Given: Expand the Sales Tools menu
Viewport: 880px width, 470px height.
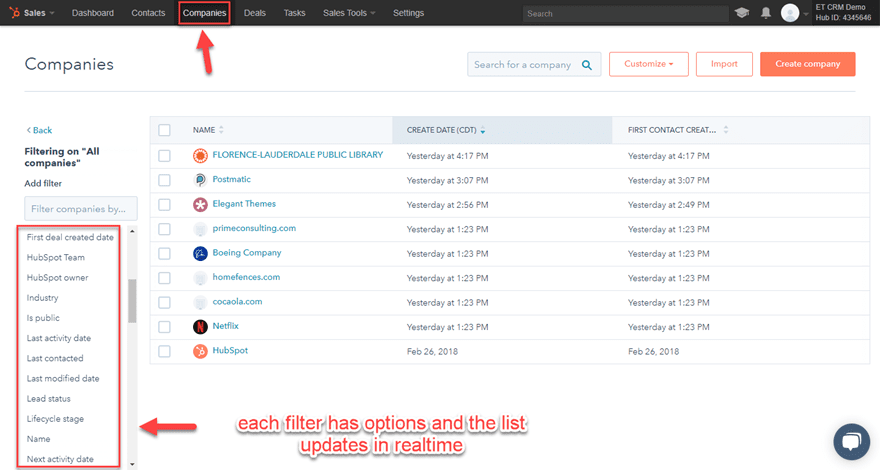Looking at the screenshot, I should (349, 13).
